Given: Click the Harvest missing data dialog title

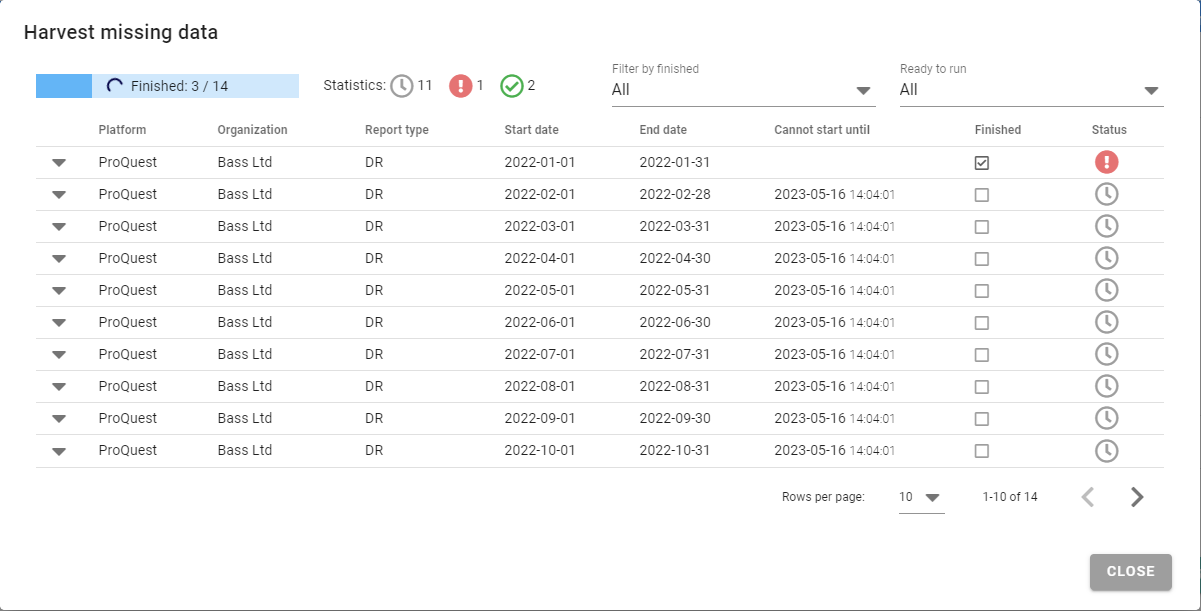Looking at the screenshot, I should point(121,33).
